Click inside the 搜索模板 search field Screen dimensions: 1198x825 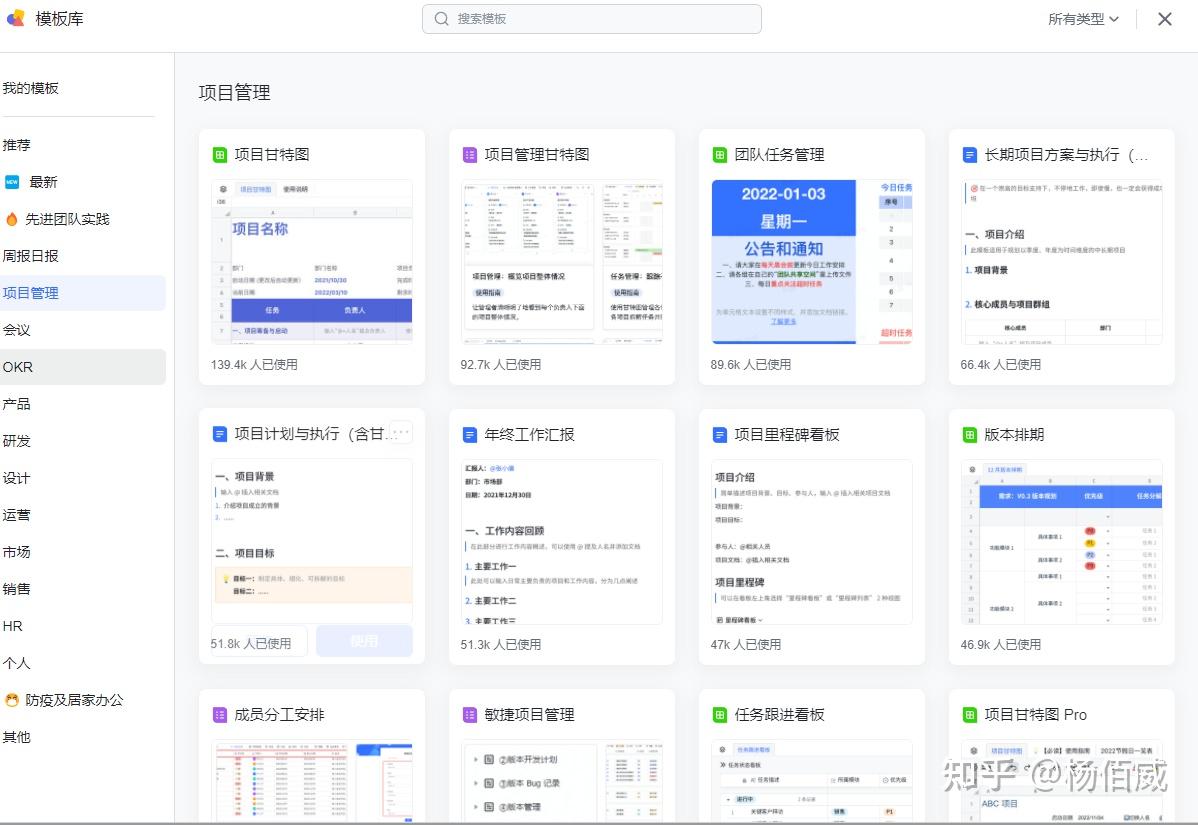click(591, 18)
